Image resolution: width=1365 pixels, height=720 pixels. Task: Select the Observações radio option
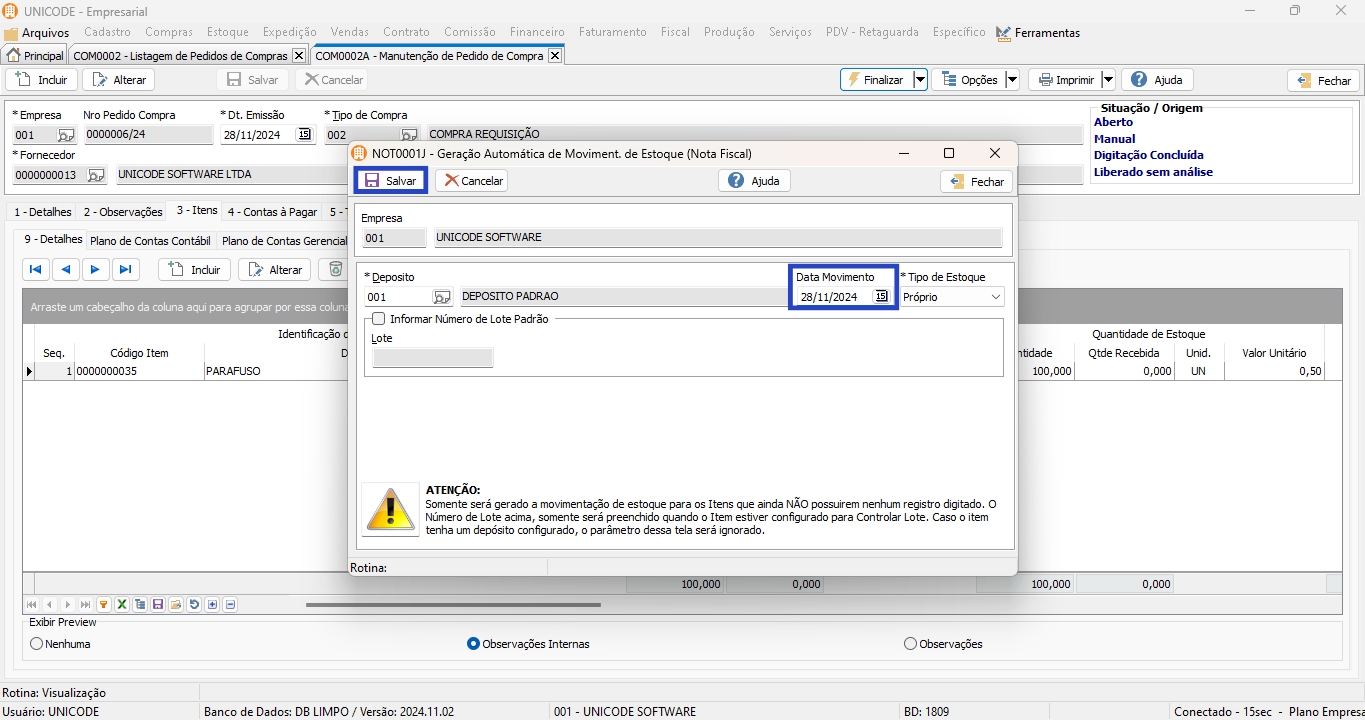[910, 644]
